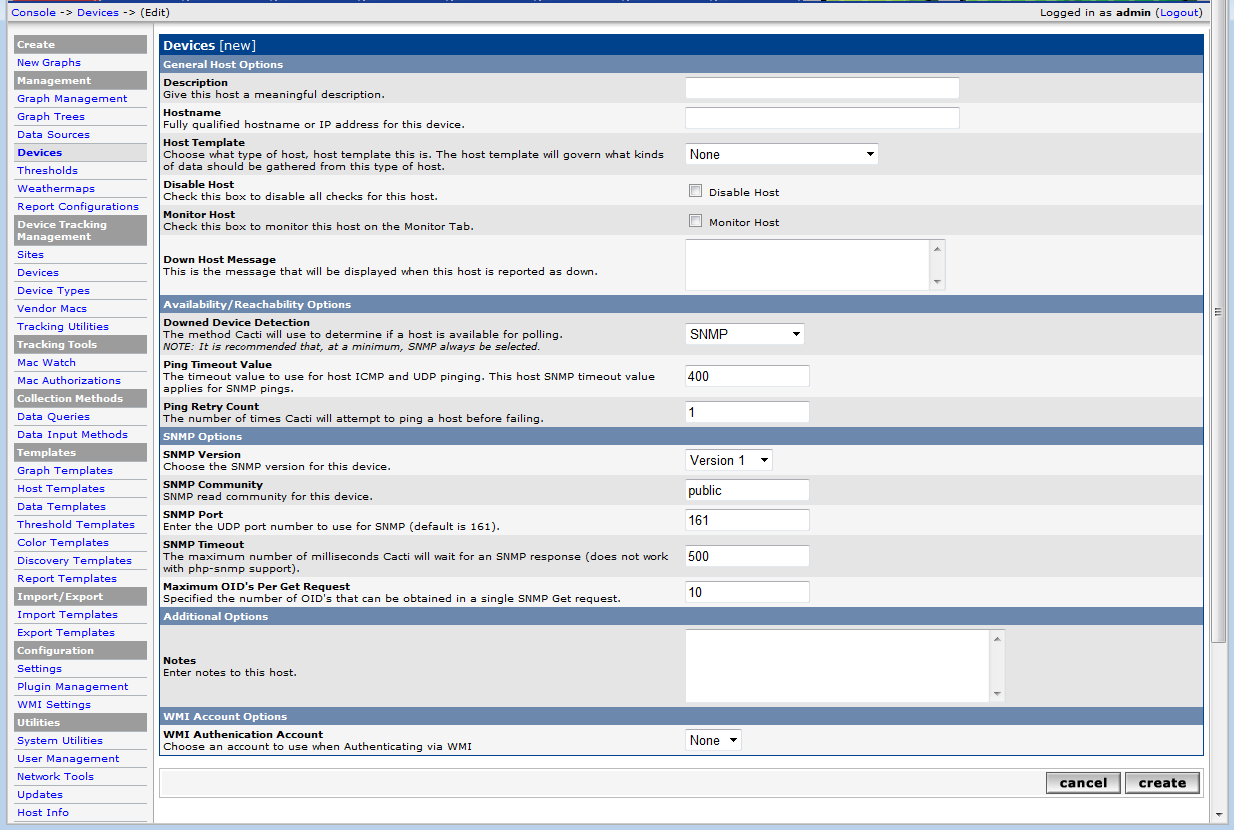This screenshot has width=1234, height=830.
Task: Open Report Templates in sidebar
Action: pyautogui.click(x=67, y=578)
